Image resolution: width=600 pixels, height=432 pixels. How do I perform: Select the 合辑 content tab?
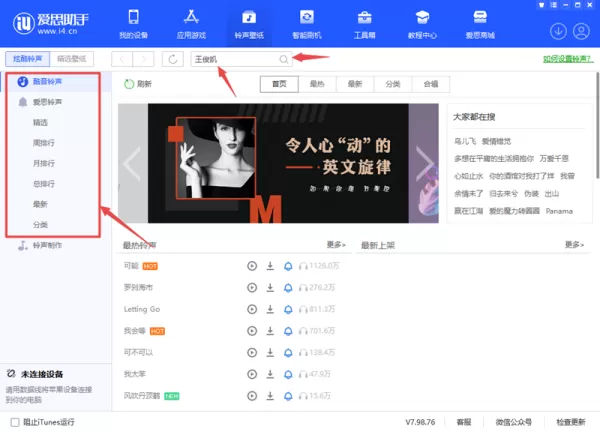coord(430,84)
